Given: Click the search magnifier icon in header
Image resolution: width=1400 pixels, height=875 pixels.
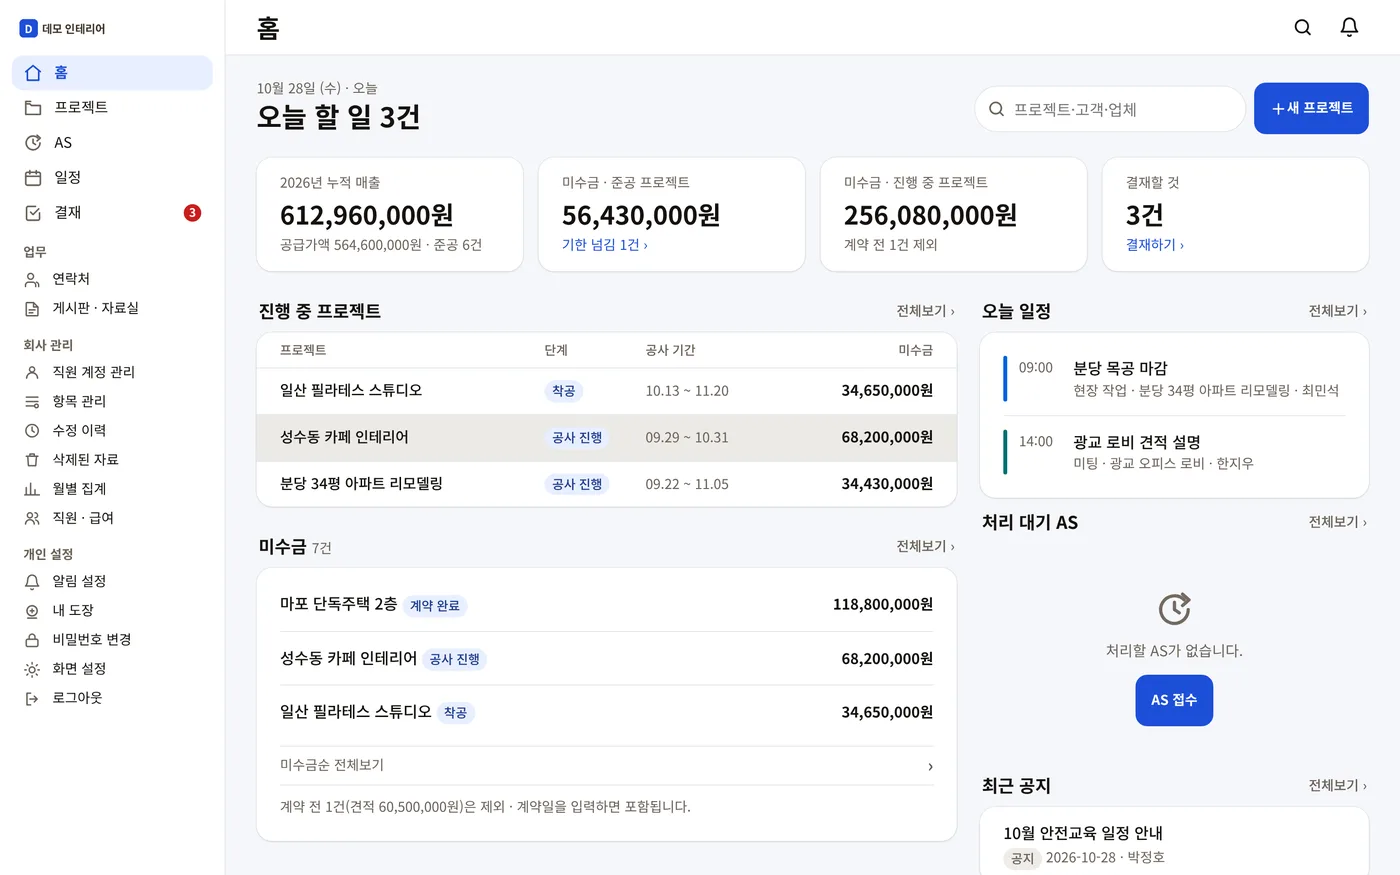Looking at the screenshot, I should [1302, 27].
